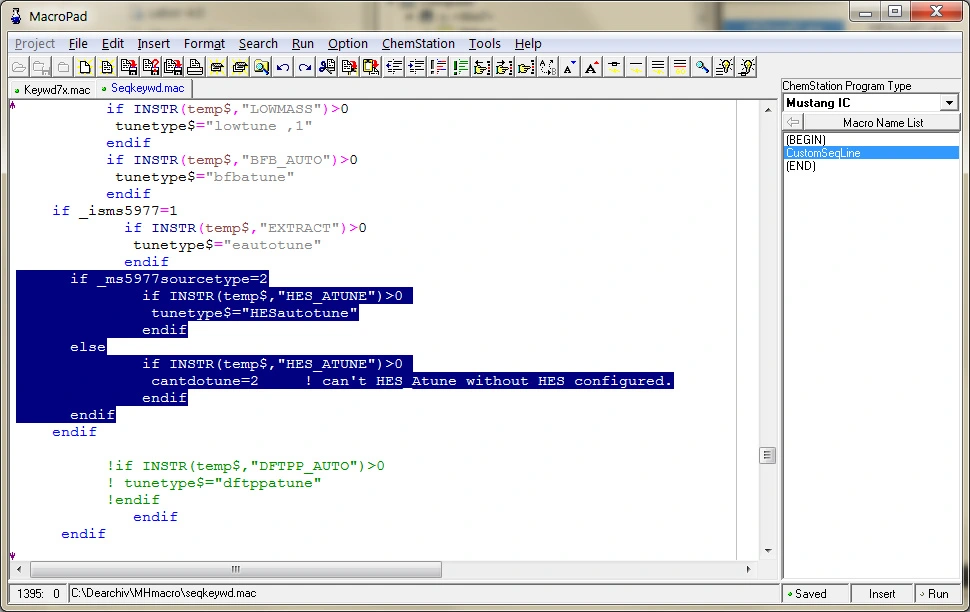This screenshot has height=612, width=970.
Task: Click the A-to-B replace icon
Action: point(548,67)
